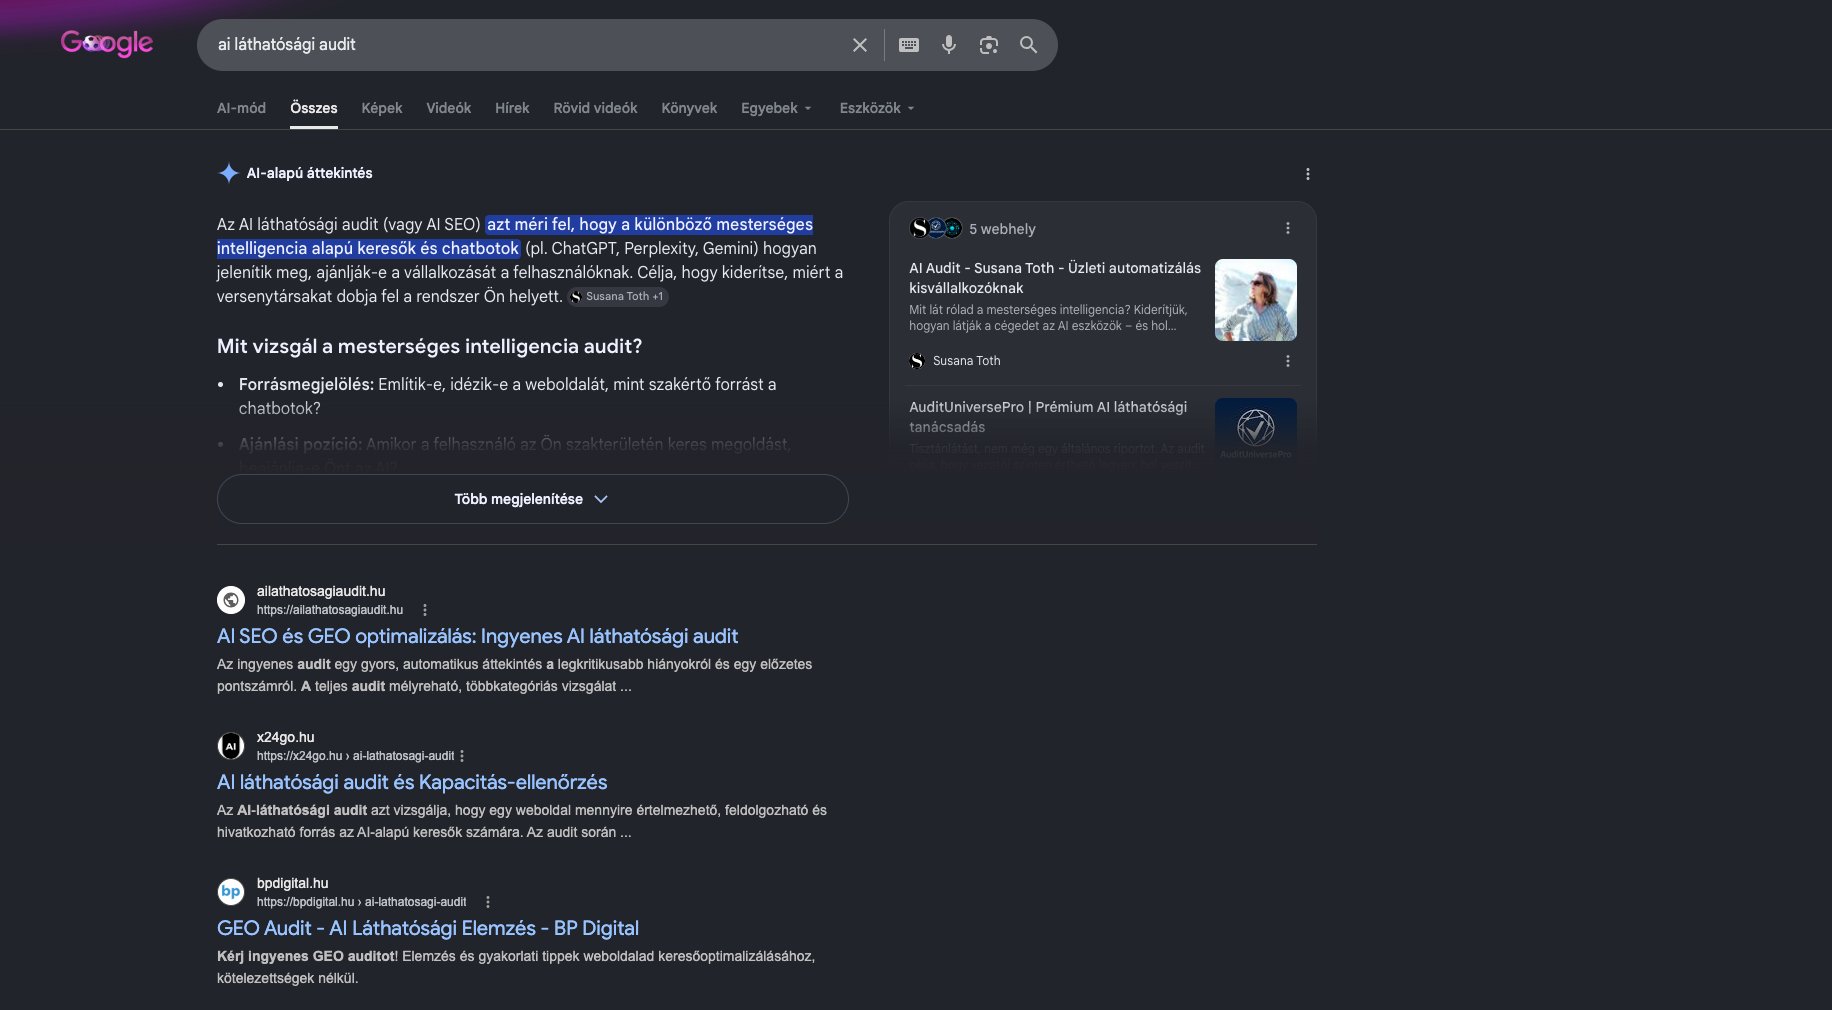Open 'Susana Toth +1' source chip

point(618,297)
